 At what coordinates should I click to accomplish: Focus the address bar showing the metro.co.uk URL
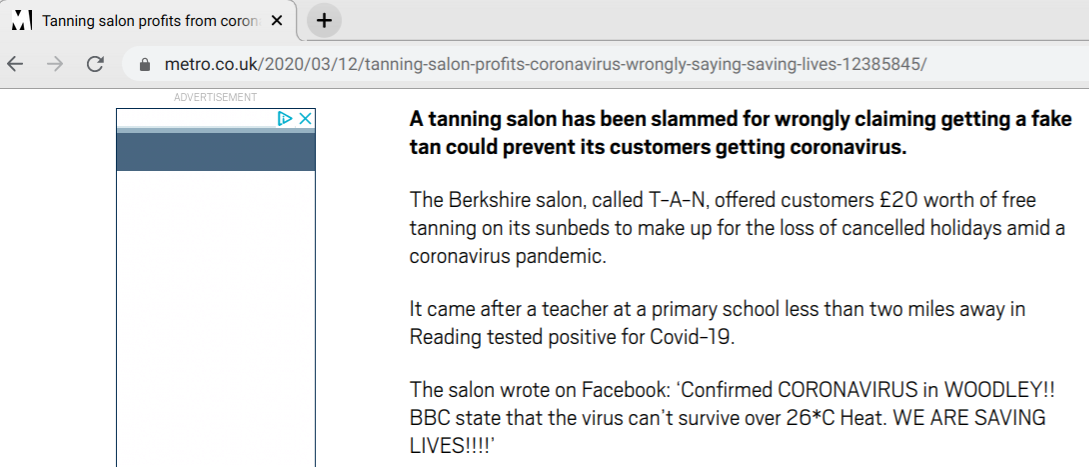pyautogui.click(x=604, y=65)
